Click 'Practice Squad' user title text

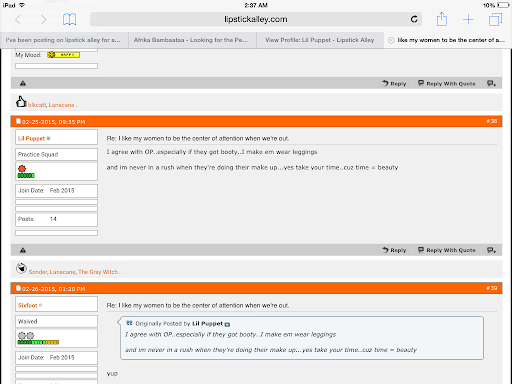[x=38, y=155]
